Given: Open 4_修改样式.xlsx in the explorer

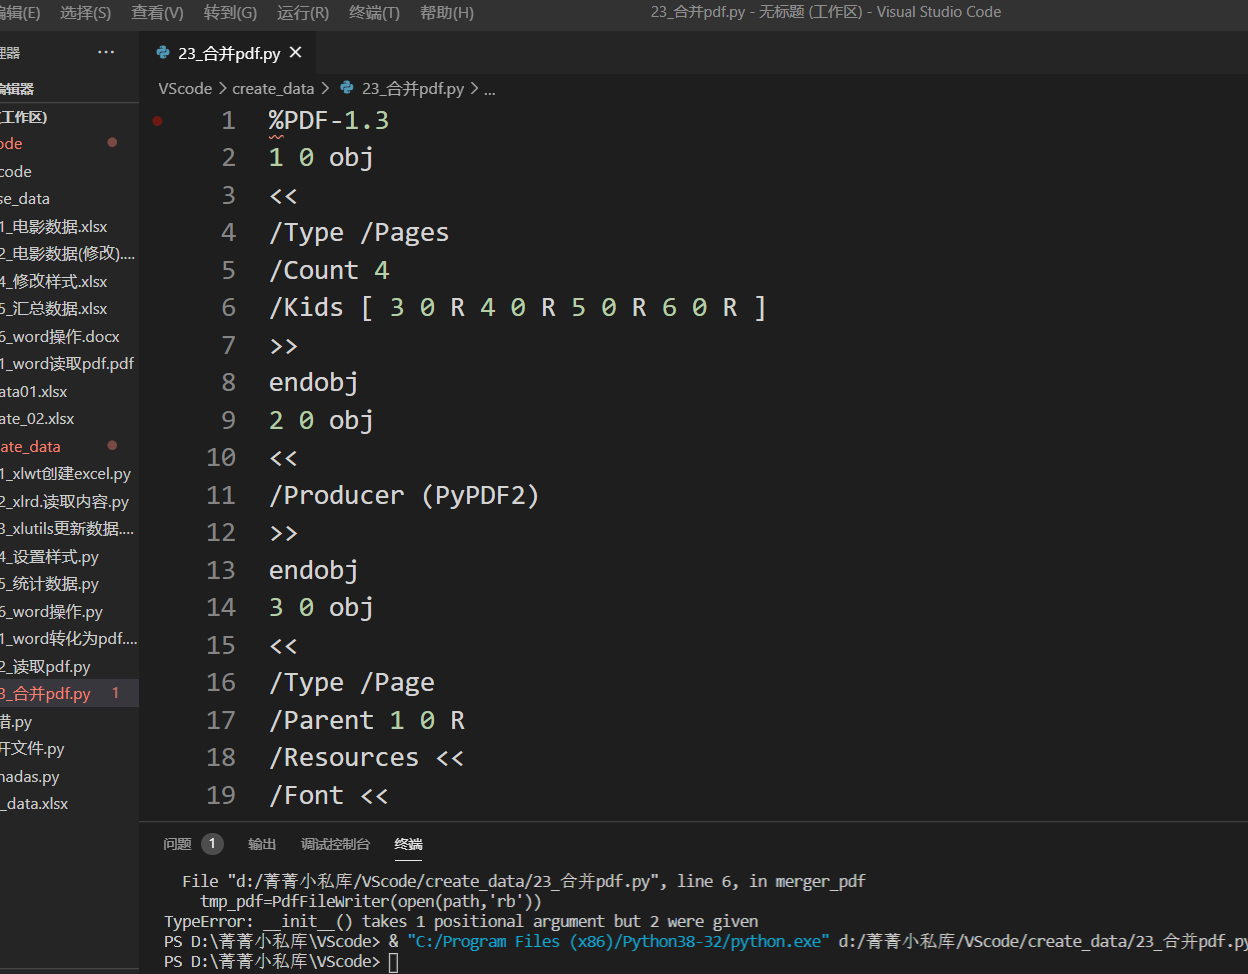Looking at the screenshot, I should pos(54,282).
